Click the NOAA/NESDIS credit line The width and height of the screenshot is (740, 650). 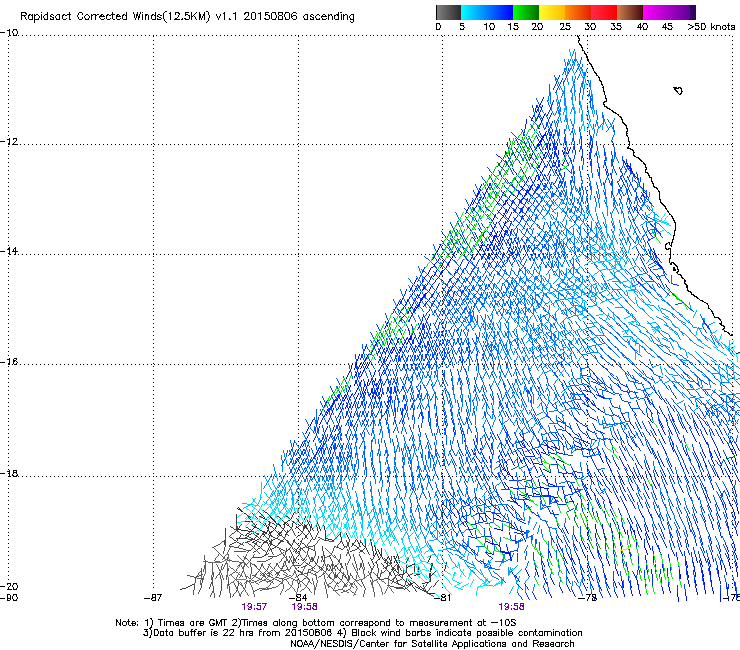pos(432,644)
